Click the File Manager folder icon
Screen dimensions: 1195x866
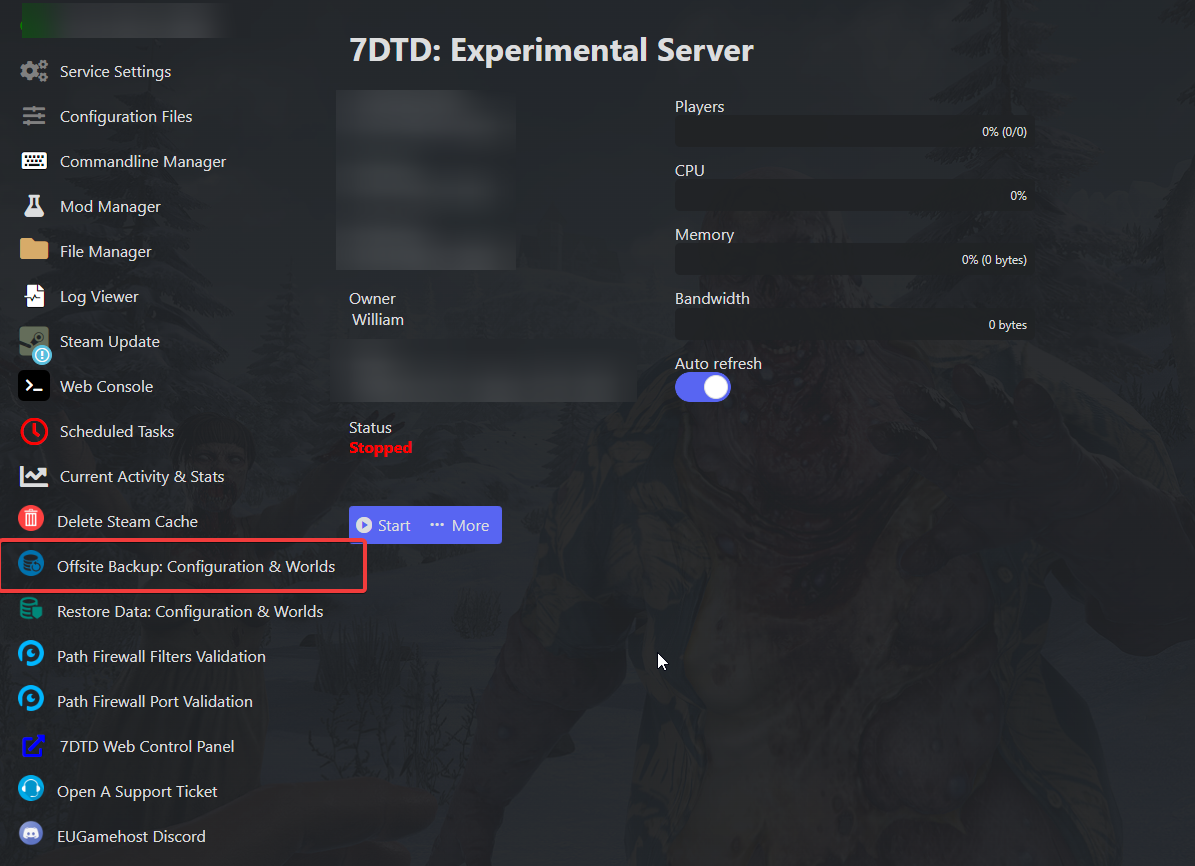point(34,249)
